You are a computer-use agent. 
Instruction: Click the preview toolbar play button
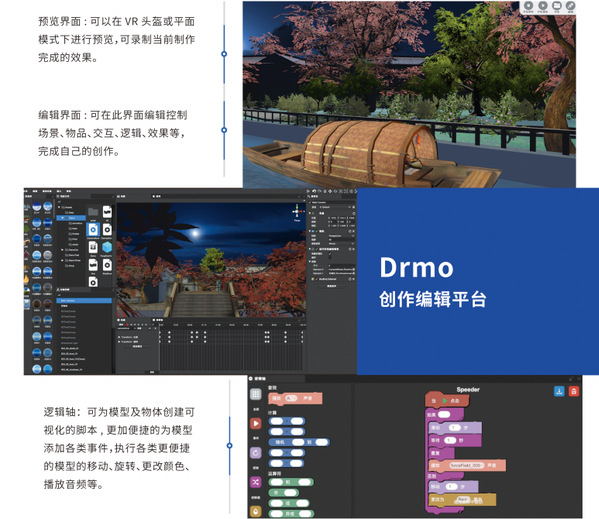point(542,6)
